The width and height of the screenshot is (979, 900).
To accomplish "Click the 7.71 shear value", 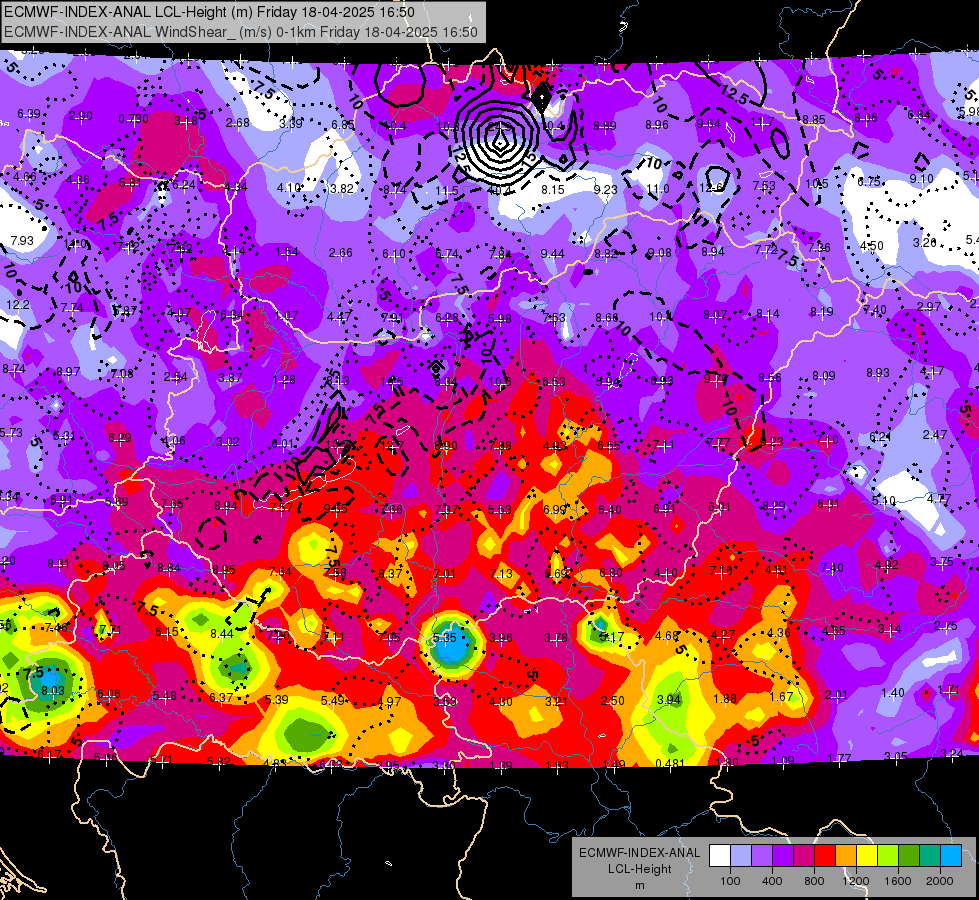I will point(110,630).
